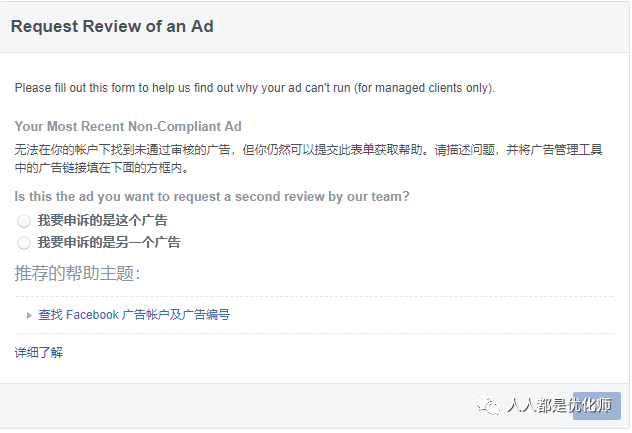Click the Request Review of an Ad title
The image size is (632, 433).
(112, 26)
